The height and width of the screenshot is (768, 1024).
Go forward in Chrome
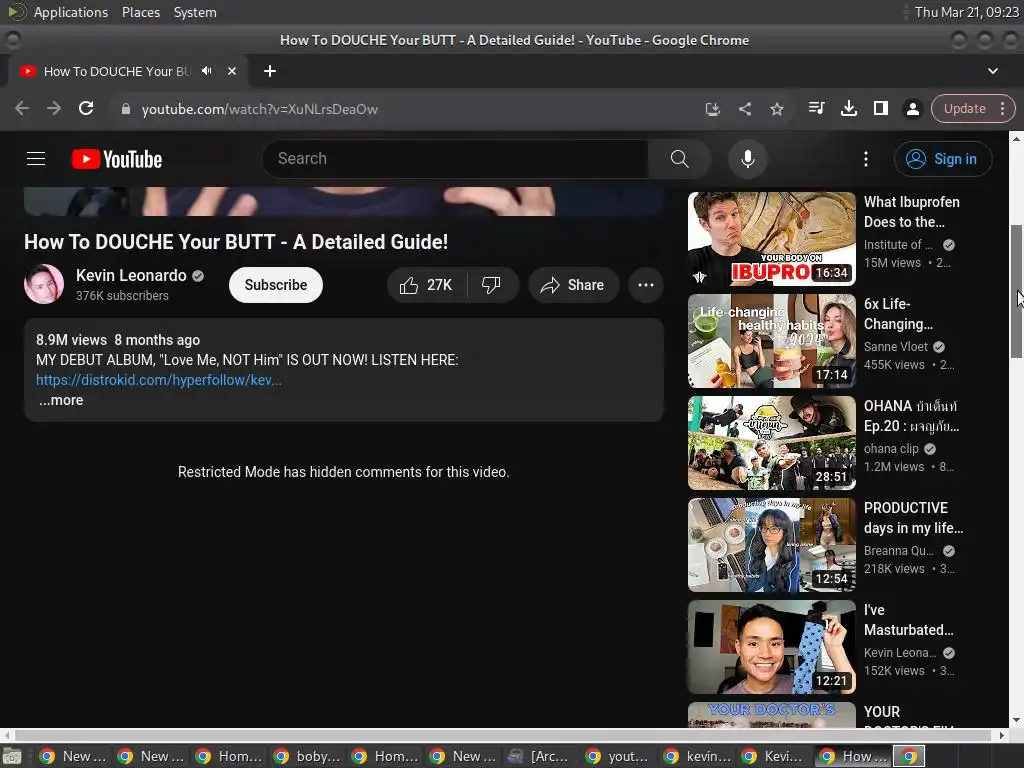[54, 108]
